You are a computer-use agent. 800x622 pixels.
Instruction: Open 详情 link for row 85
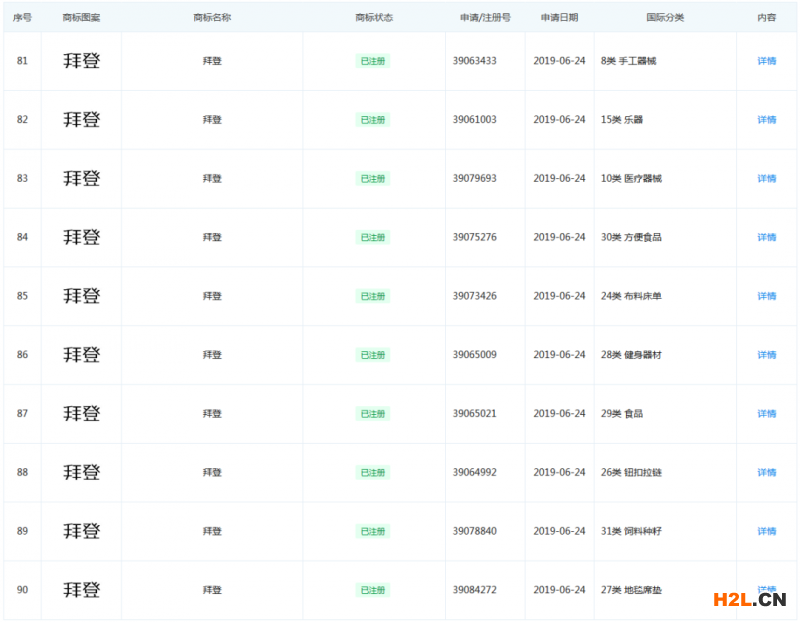pyautogui.click(x=766, y=296)
